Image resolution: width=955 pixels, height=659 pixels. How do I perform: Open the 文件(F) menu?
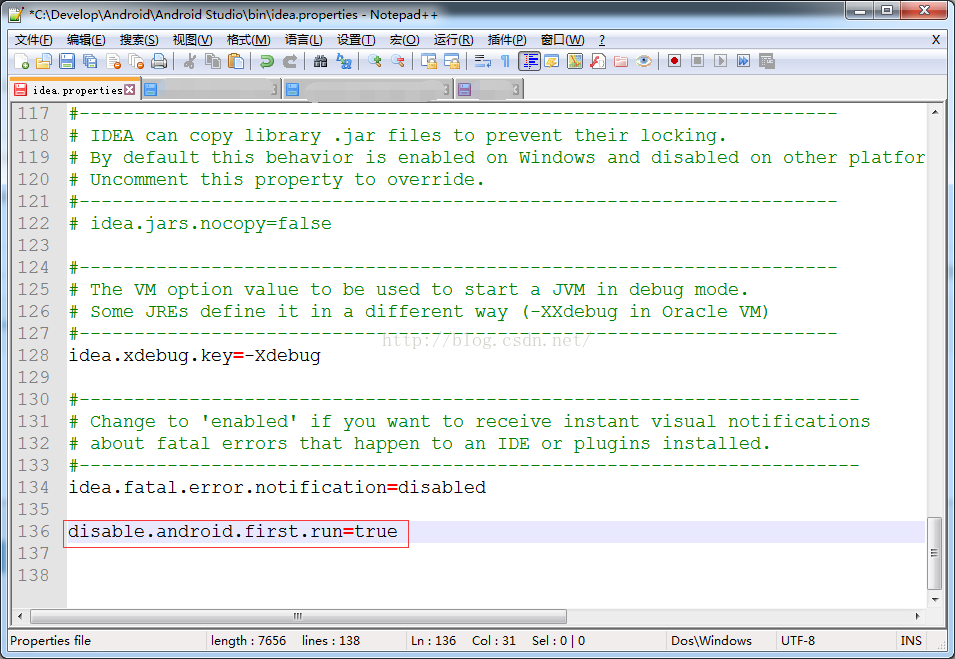[33, 40]
